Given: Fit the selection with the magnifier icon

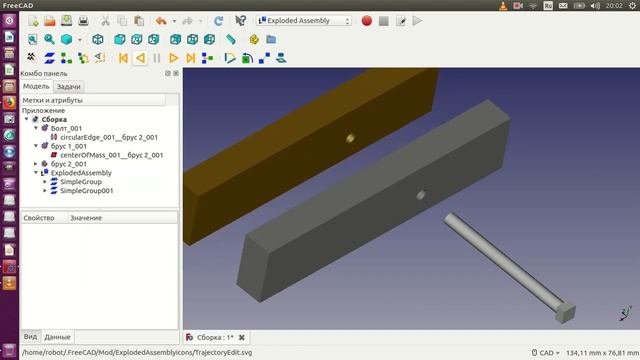Looking at the screenshot, I should coord(49,40).
